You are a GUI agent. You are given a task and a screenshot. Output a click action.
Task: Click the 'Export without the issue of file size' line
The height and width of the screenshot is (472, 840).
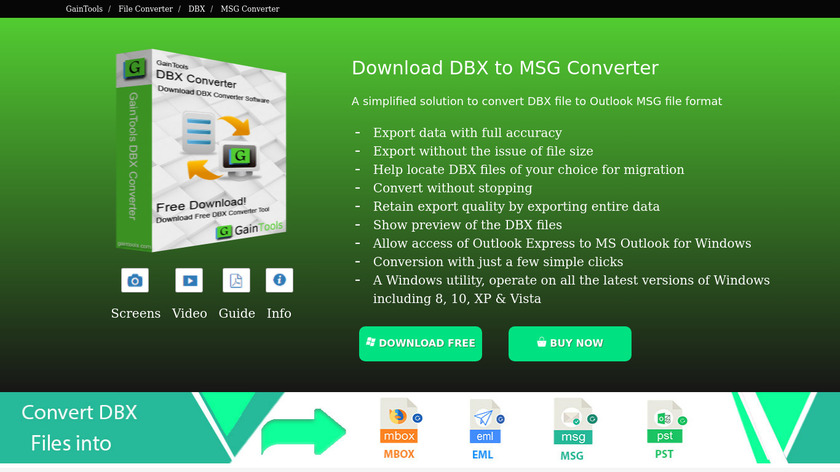[483, 151]
